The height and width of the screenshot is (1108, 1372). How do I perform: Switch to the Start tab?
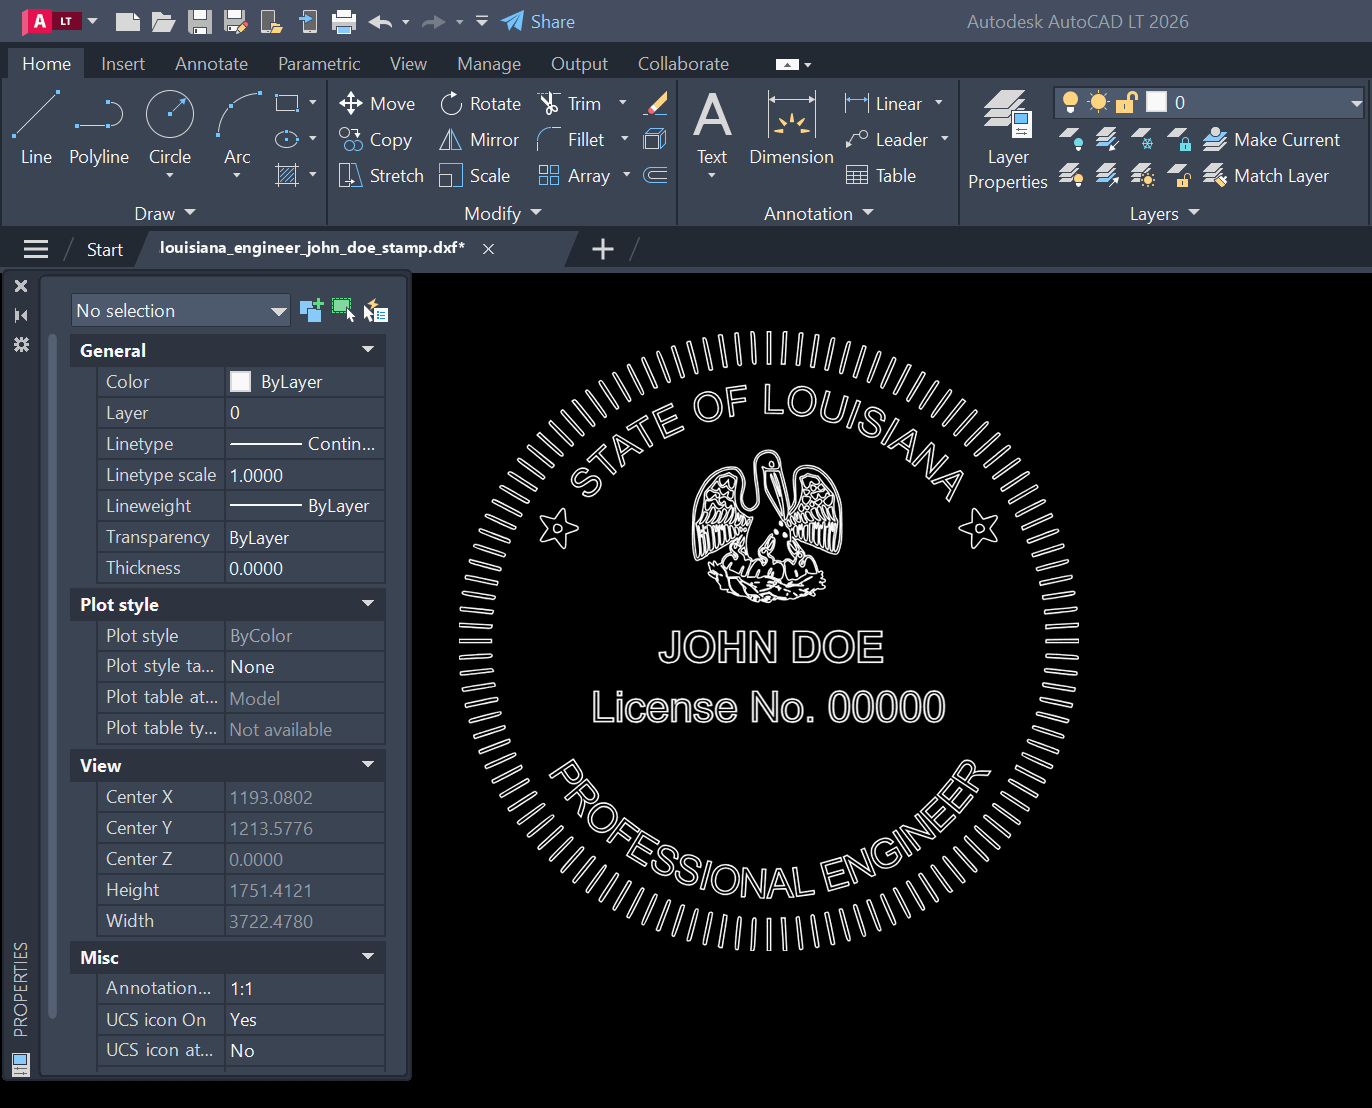click(x=105, y=249)
